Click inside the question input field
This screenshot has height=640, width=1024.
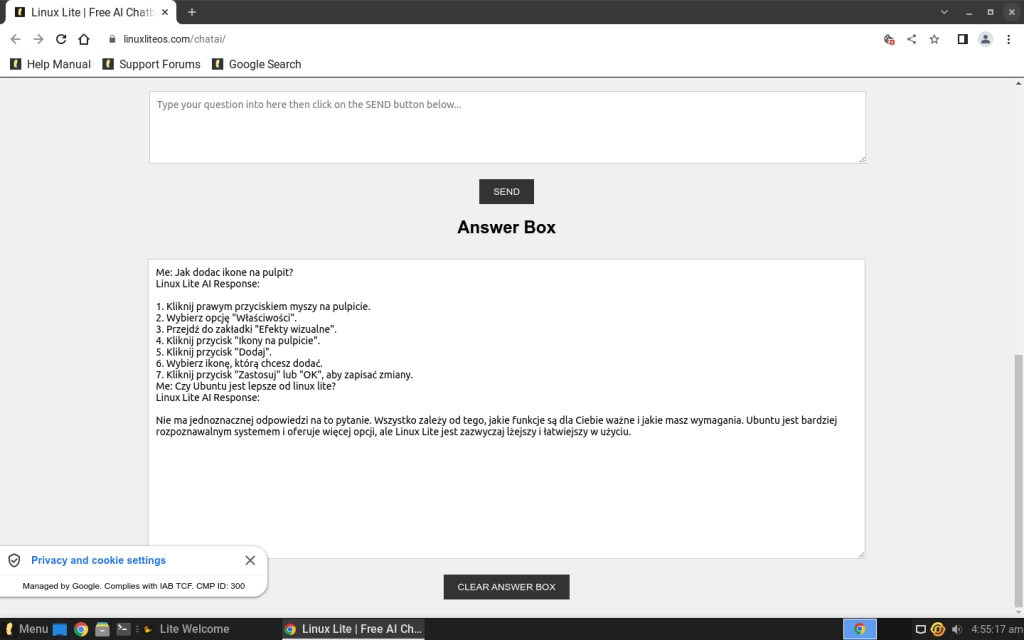[x=506, y=125]
